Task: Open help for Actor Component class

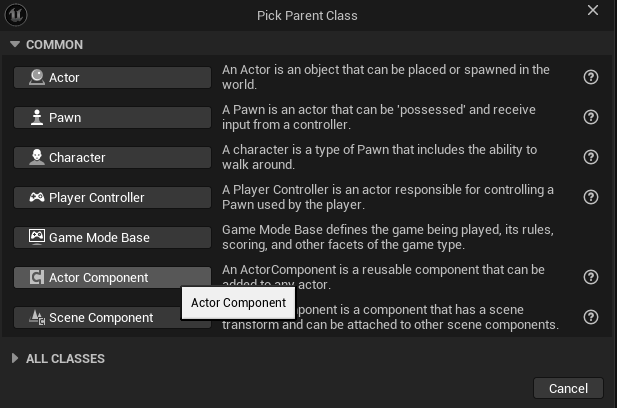Action: tap(590, 277)
